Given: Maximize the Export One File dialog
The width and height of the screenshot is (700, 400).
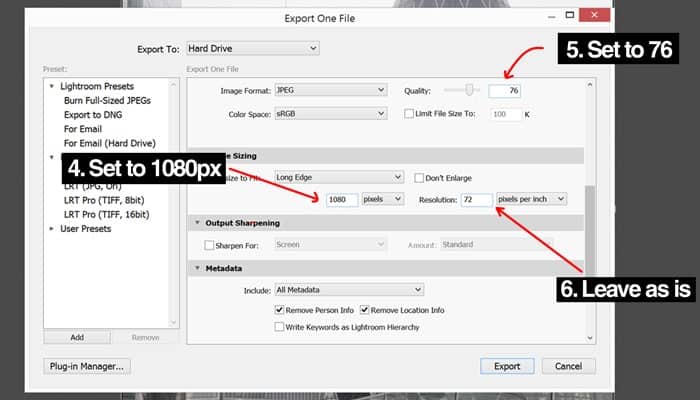Looking at the screenshot, I should [570, 15].
